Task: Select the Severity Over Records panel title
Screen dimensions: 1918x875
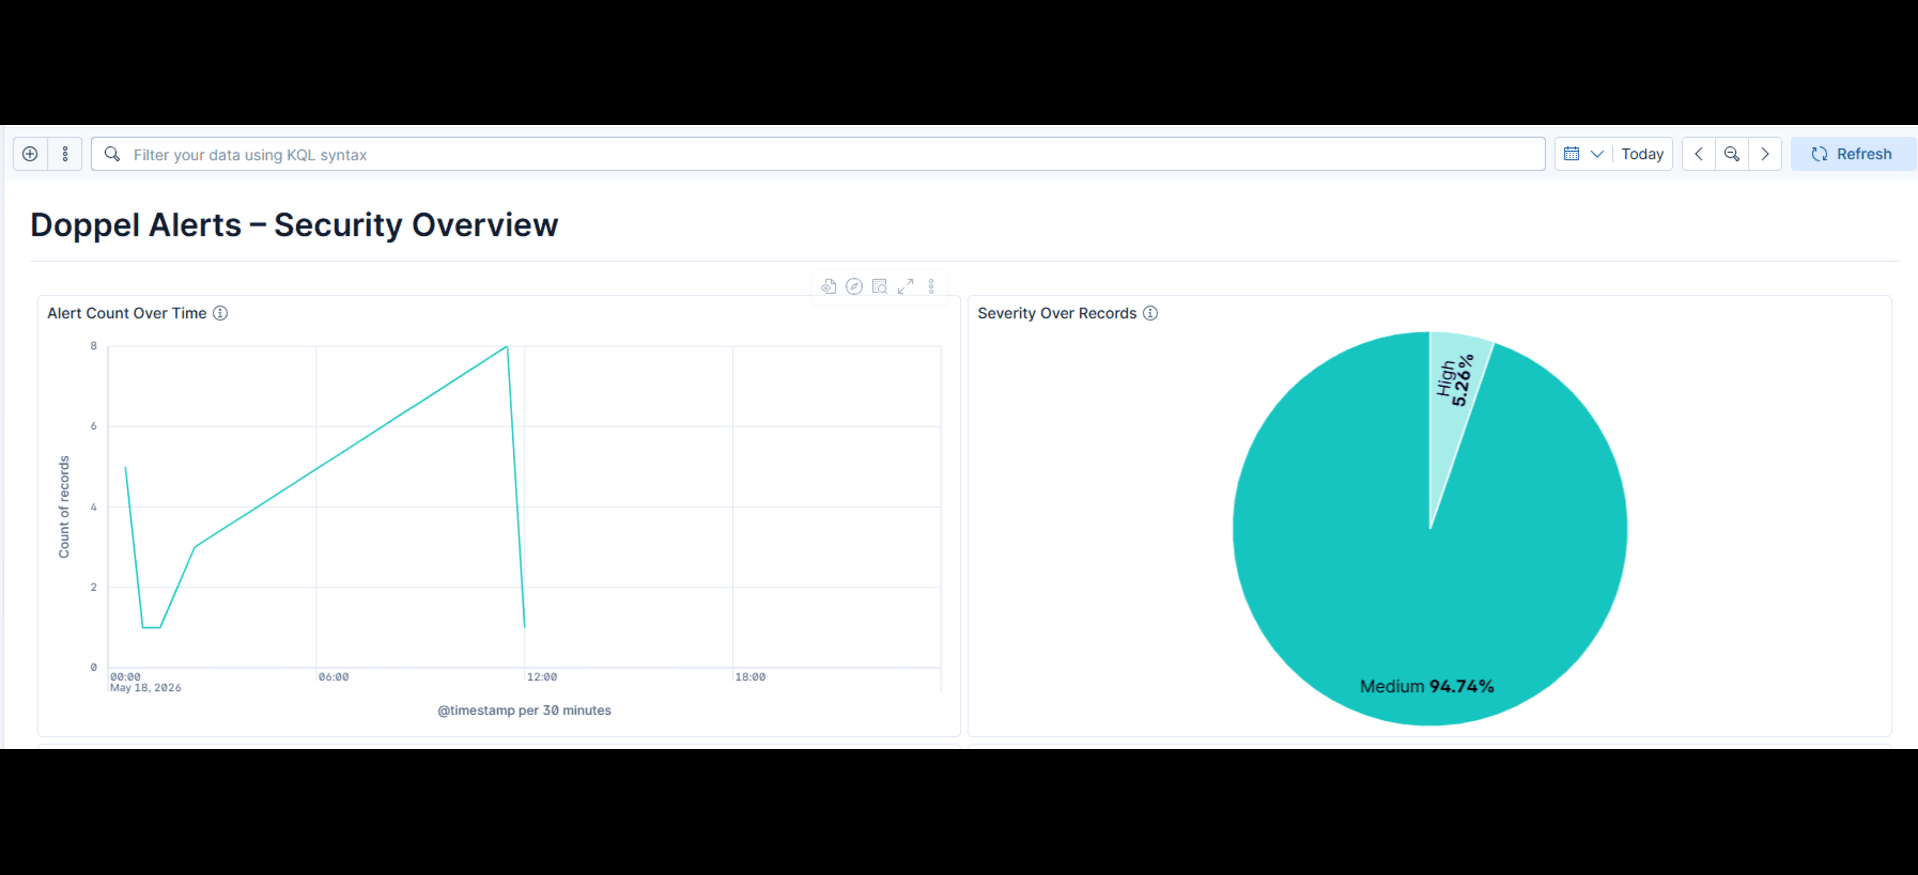Action: [1057, 313]
